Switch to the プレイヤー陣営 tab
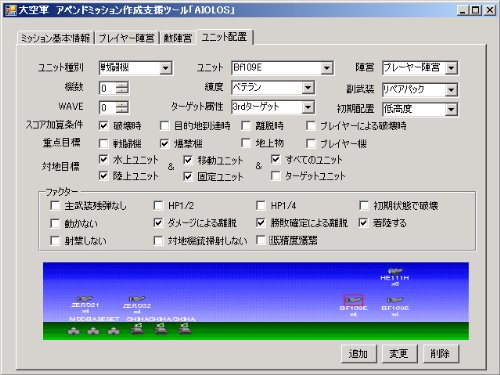The height and width of the screenshot is (375, 500). (x=127, y=38)
